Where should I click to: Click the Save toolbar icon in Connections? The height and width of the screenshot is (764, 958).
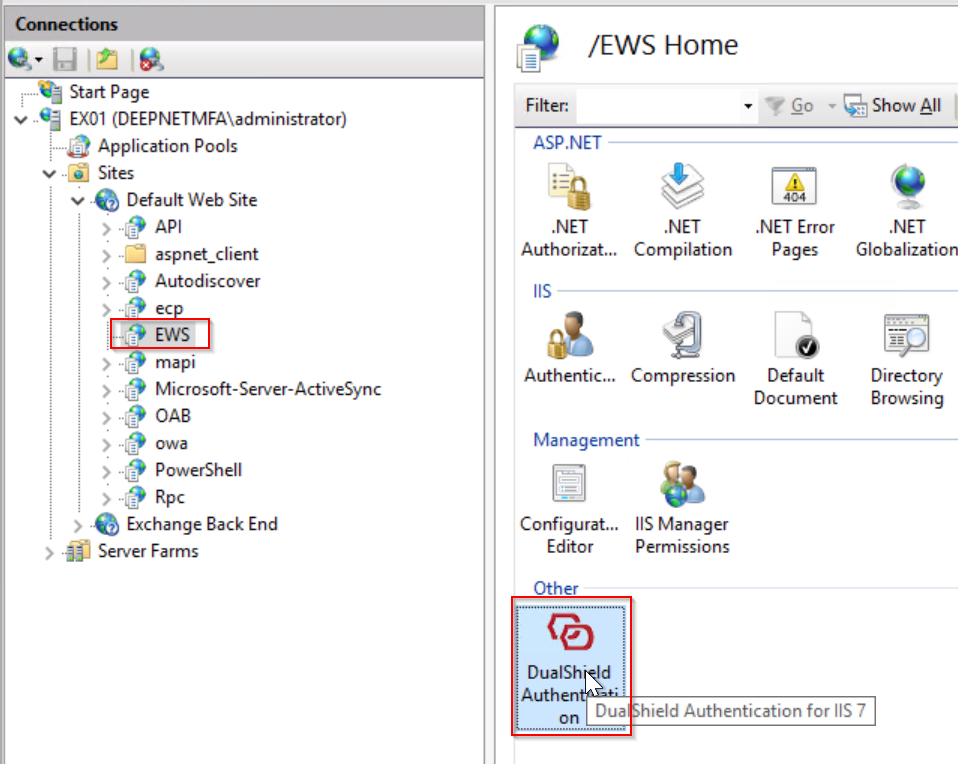pyautogui.click(x=65, y=60)
